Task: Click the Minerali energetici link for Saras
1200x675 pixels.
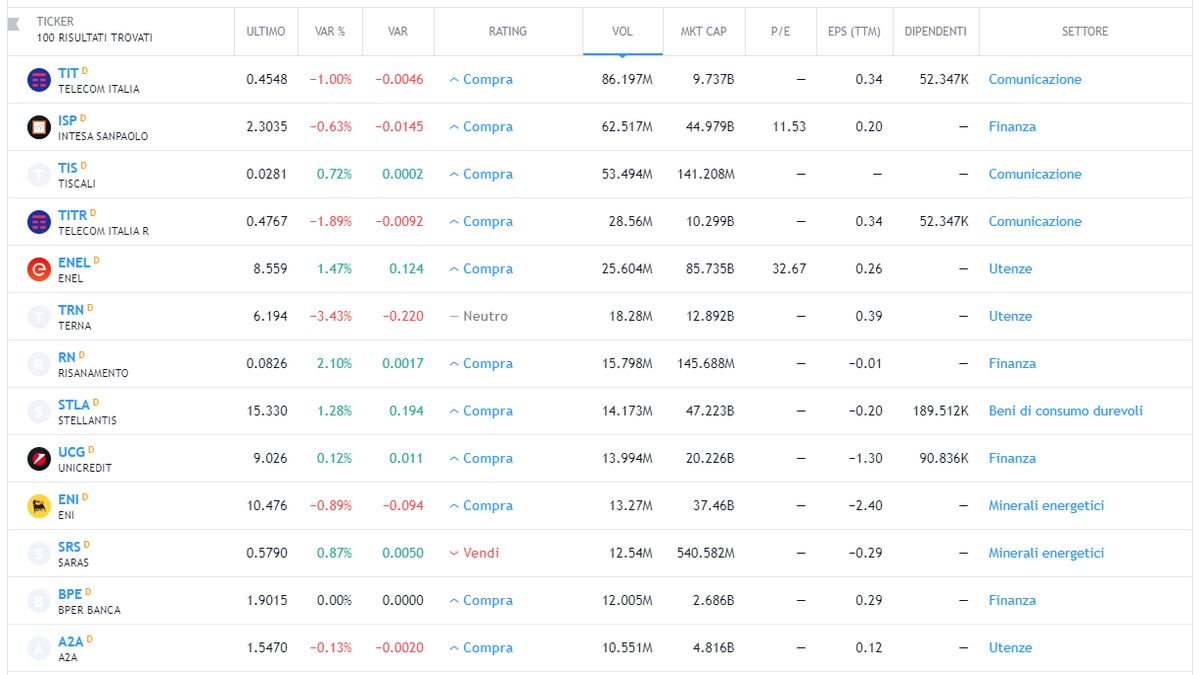Action: (1047, 553)
